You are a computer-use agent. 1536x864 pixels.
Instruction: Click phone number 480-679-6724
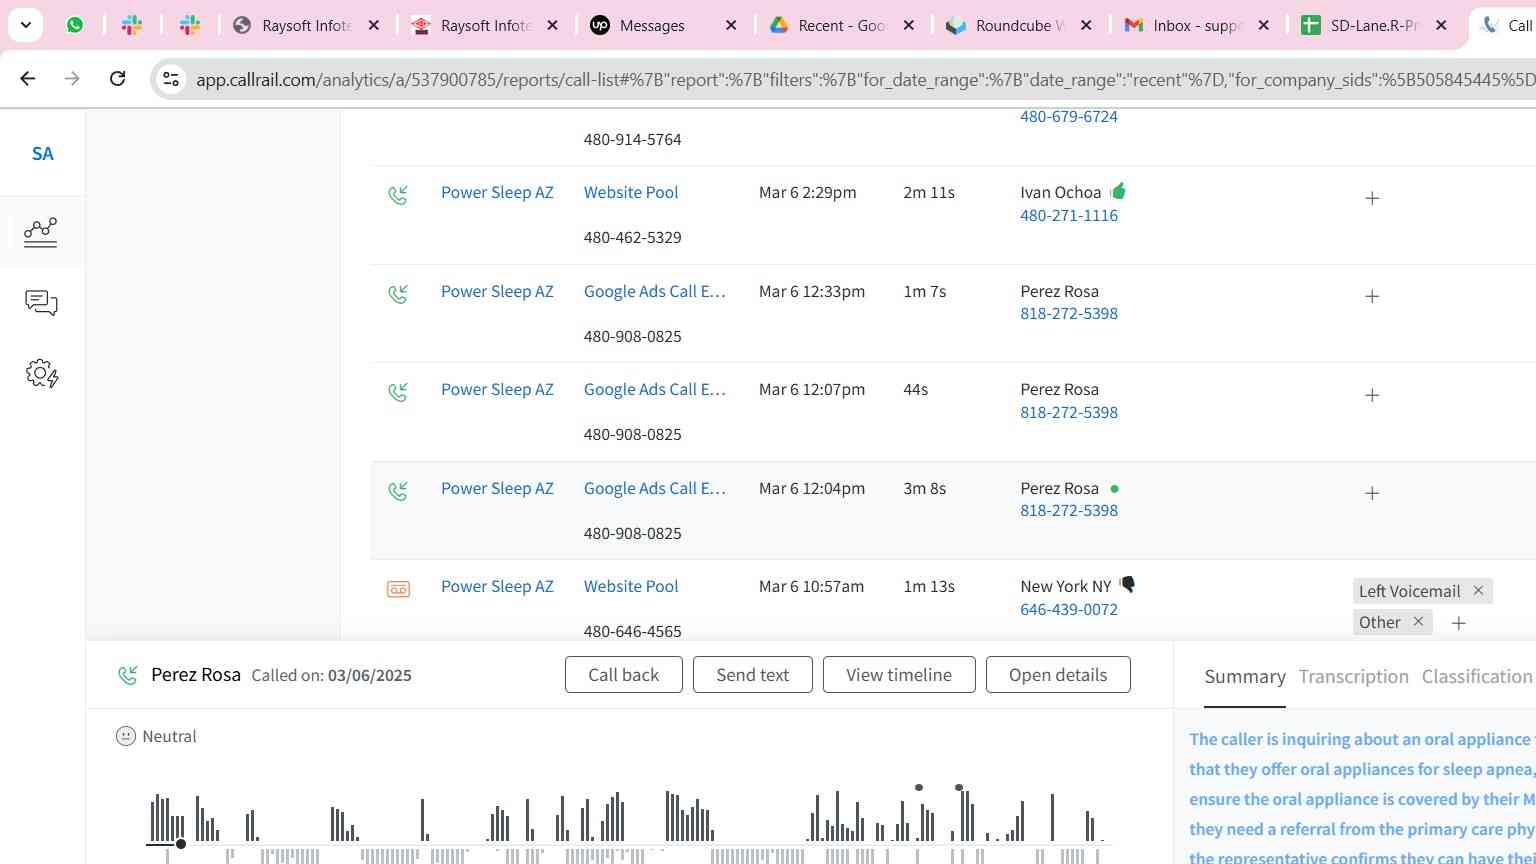1069,116
